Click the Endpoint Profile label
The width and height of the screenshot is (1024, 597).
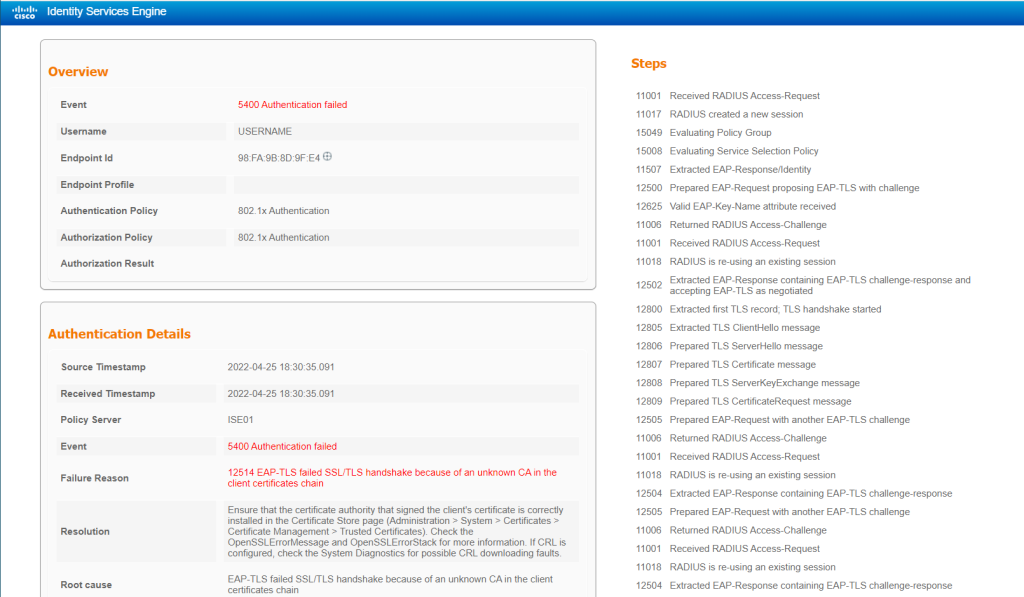point(97,185)
